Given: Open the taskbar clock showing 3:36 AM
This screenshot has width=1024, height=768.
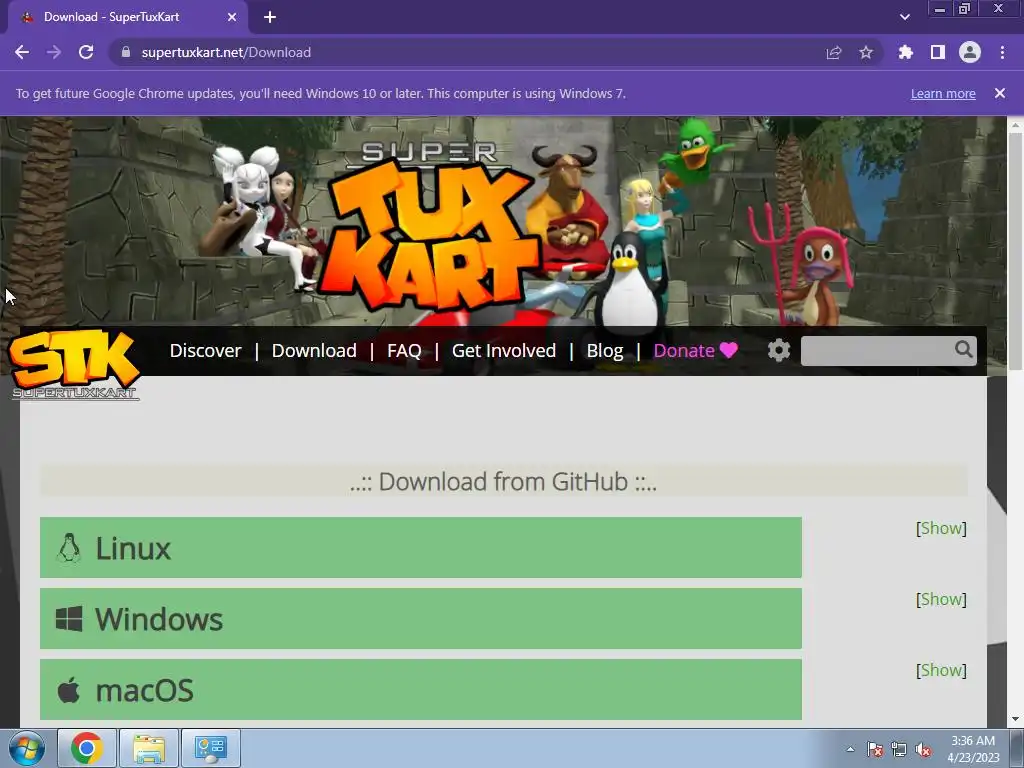Looking at the screenshot, I should 974,749.
